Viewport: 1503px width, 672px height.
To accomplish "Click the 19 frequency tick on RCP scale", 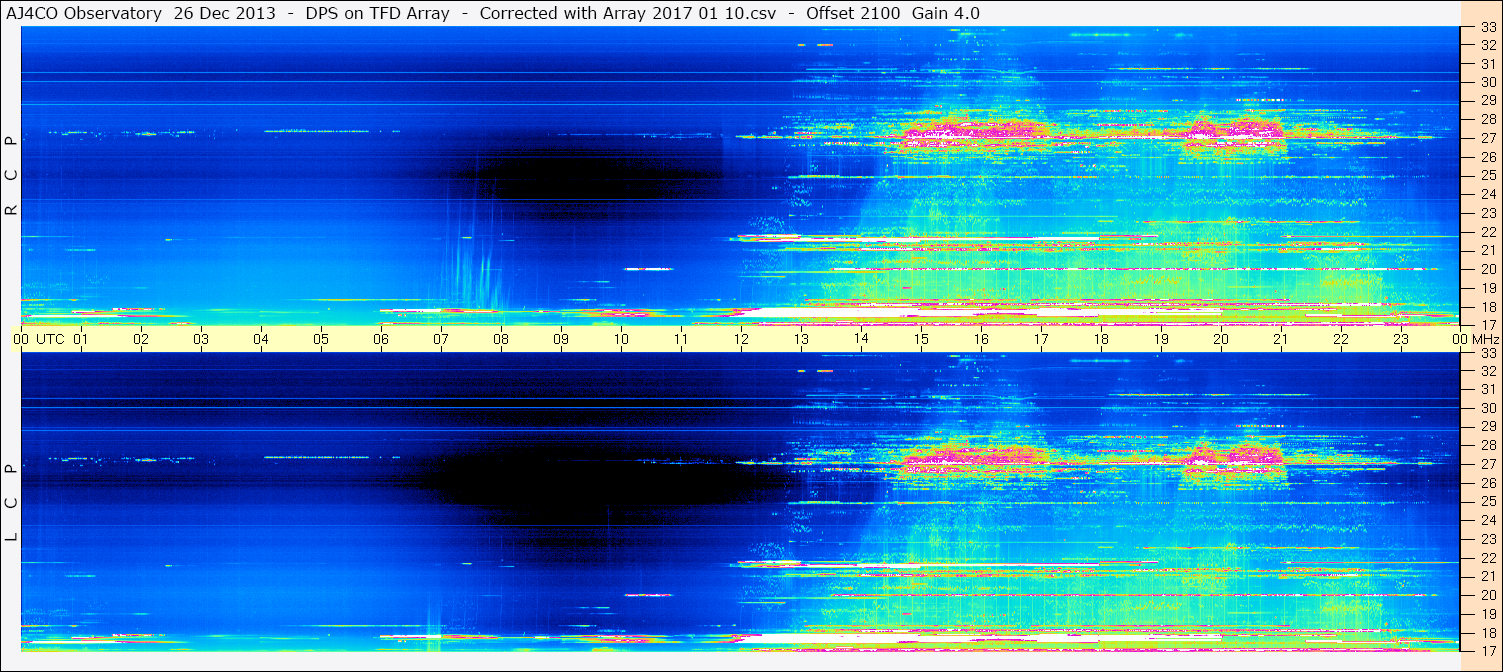I will coord(1487,288).
